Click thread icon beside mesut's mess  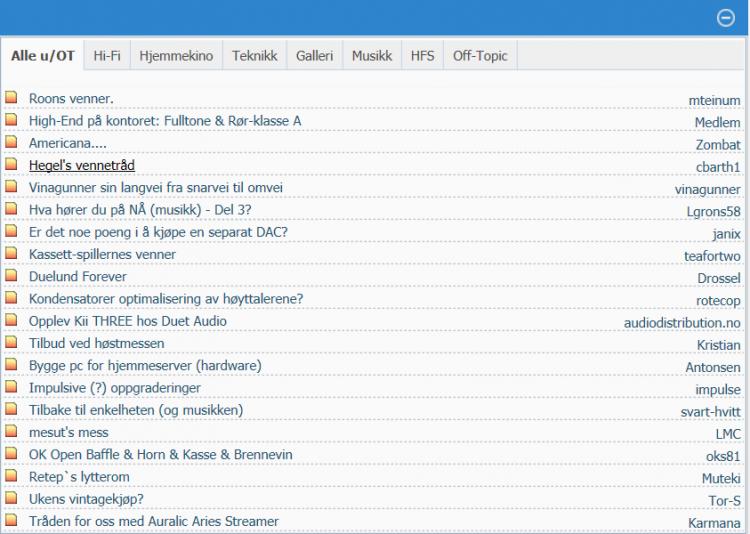tap(11, 431)
